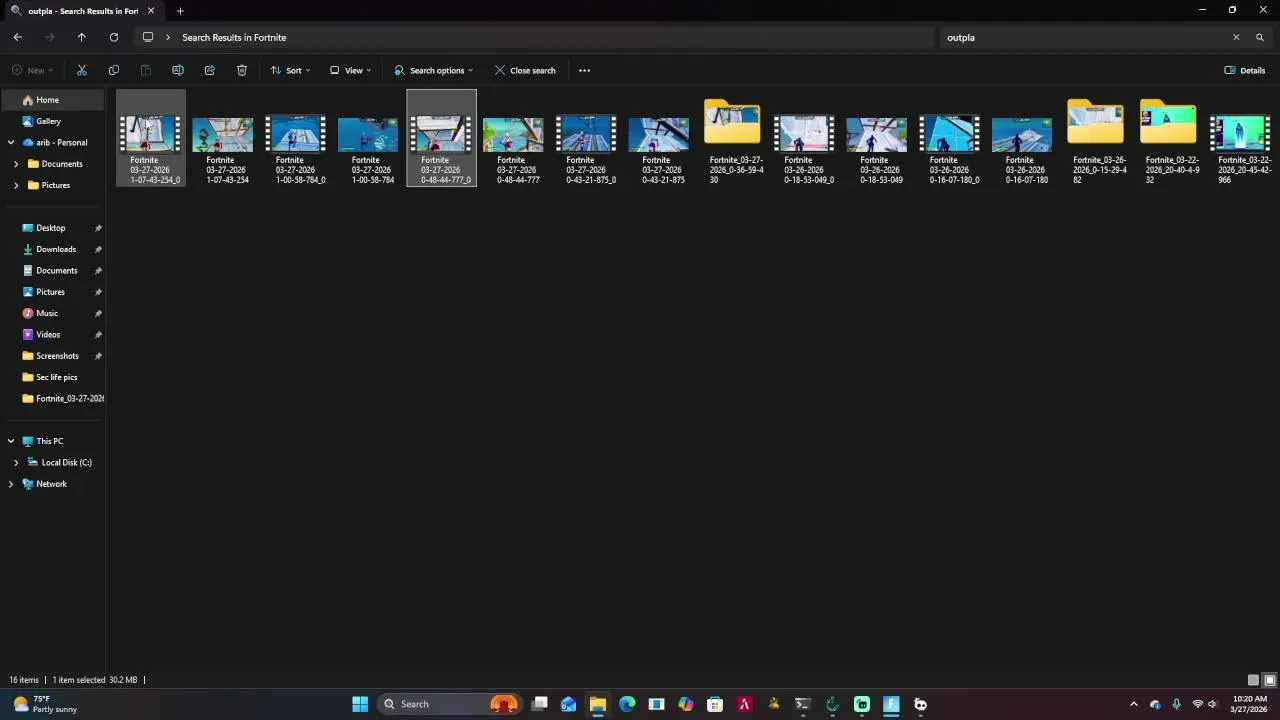Select folder Fortnite_03-22-2026_20-40-4-932
The image size is (1280, 720).
pyautogui.click(x=1168, y=138)
